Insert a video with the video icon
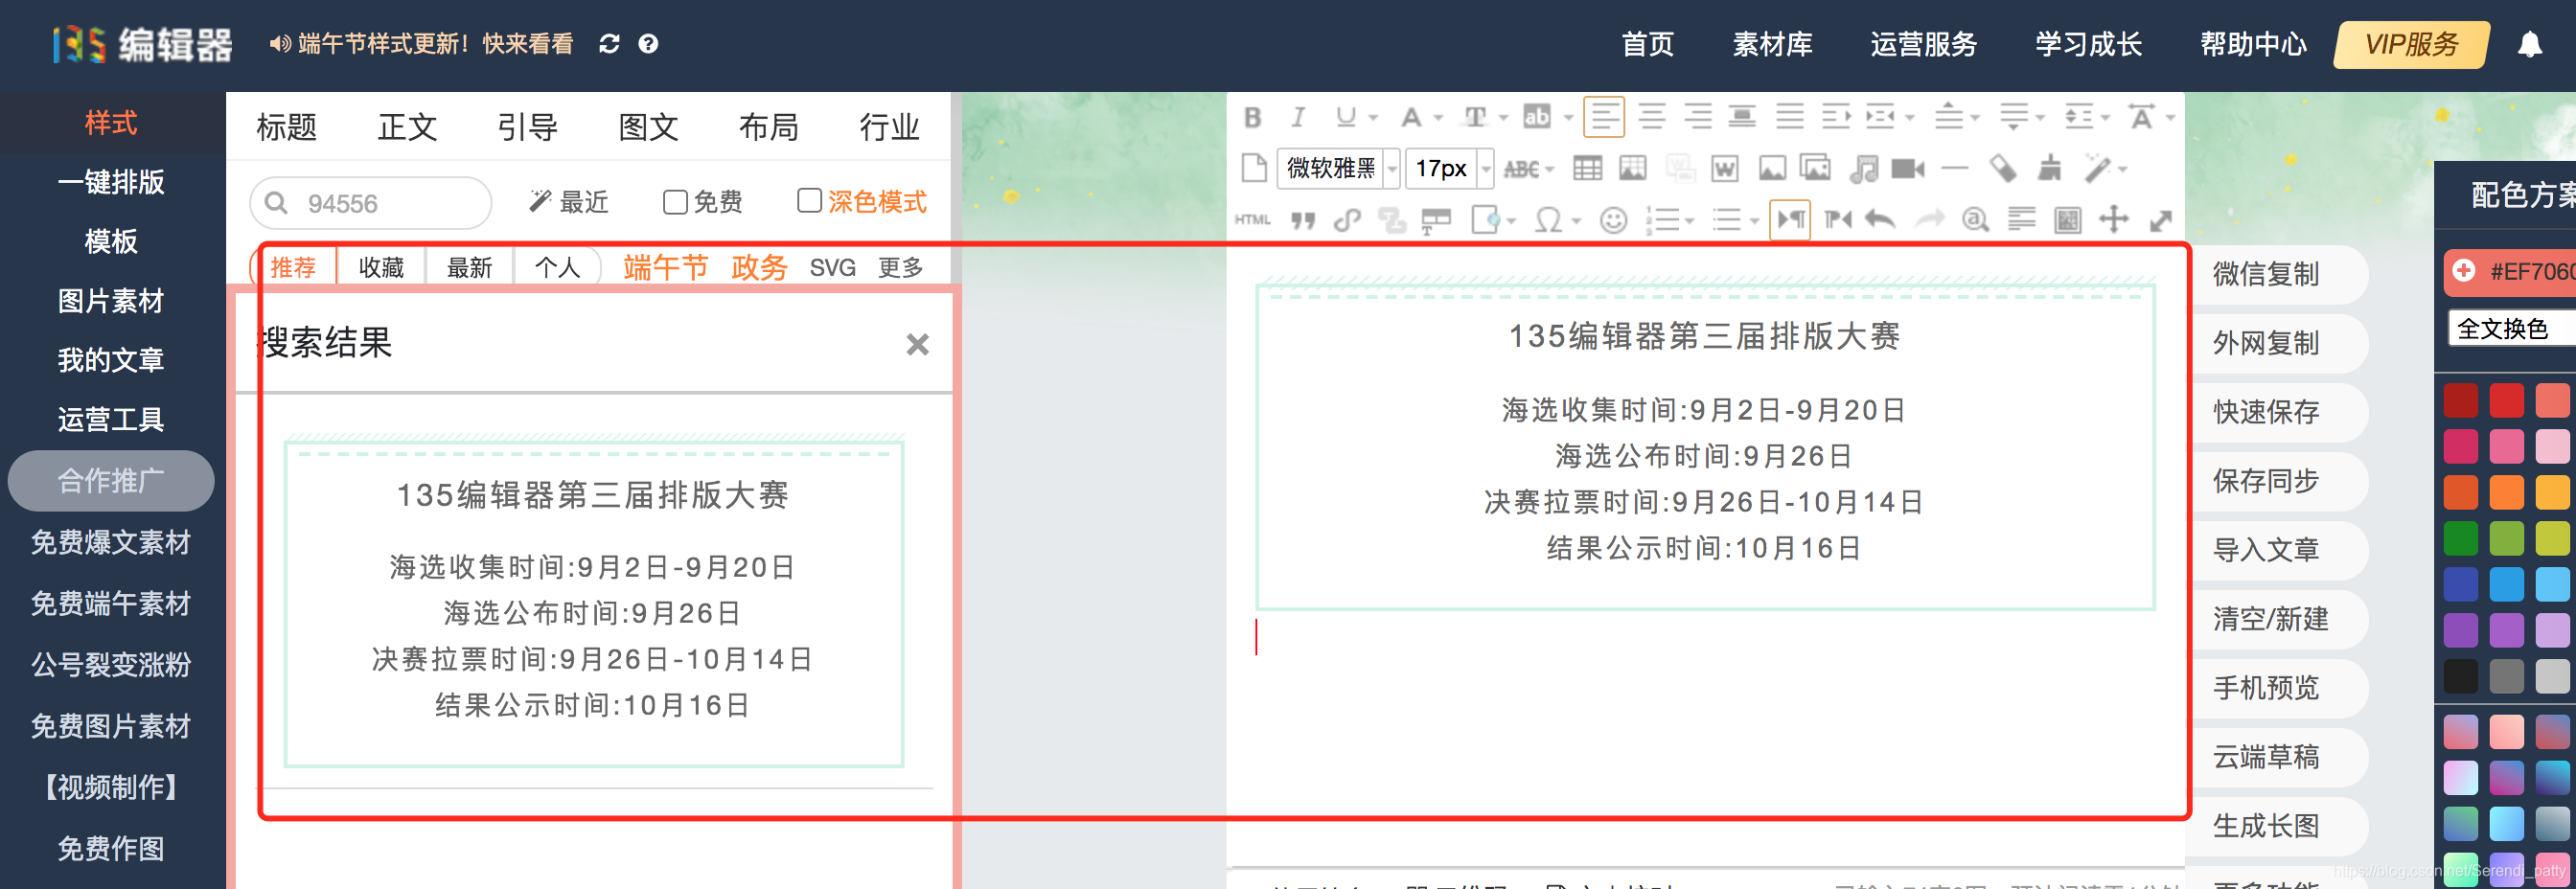Viewport: 2576px width, 889px height. pyautogui.click(x=1909, y=168)
